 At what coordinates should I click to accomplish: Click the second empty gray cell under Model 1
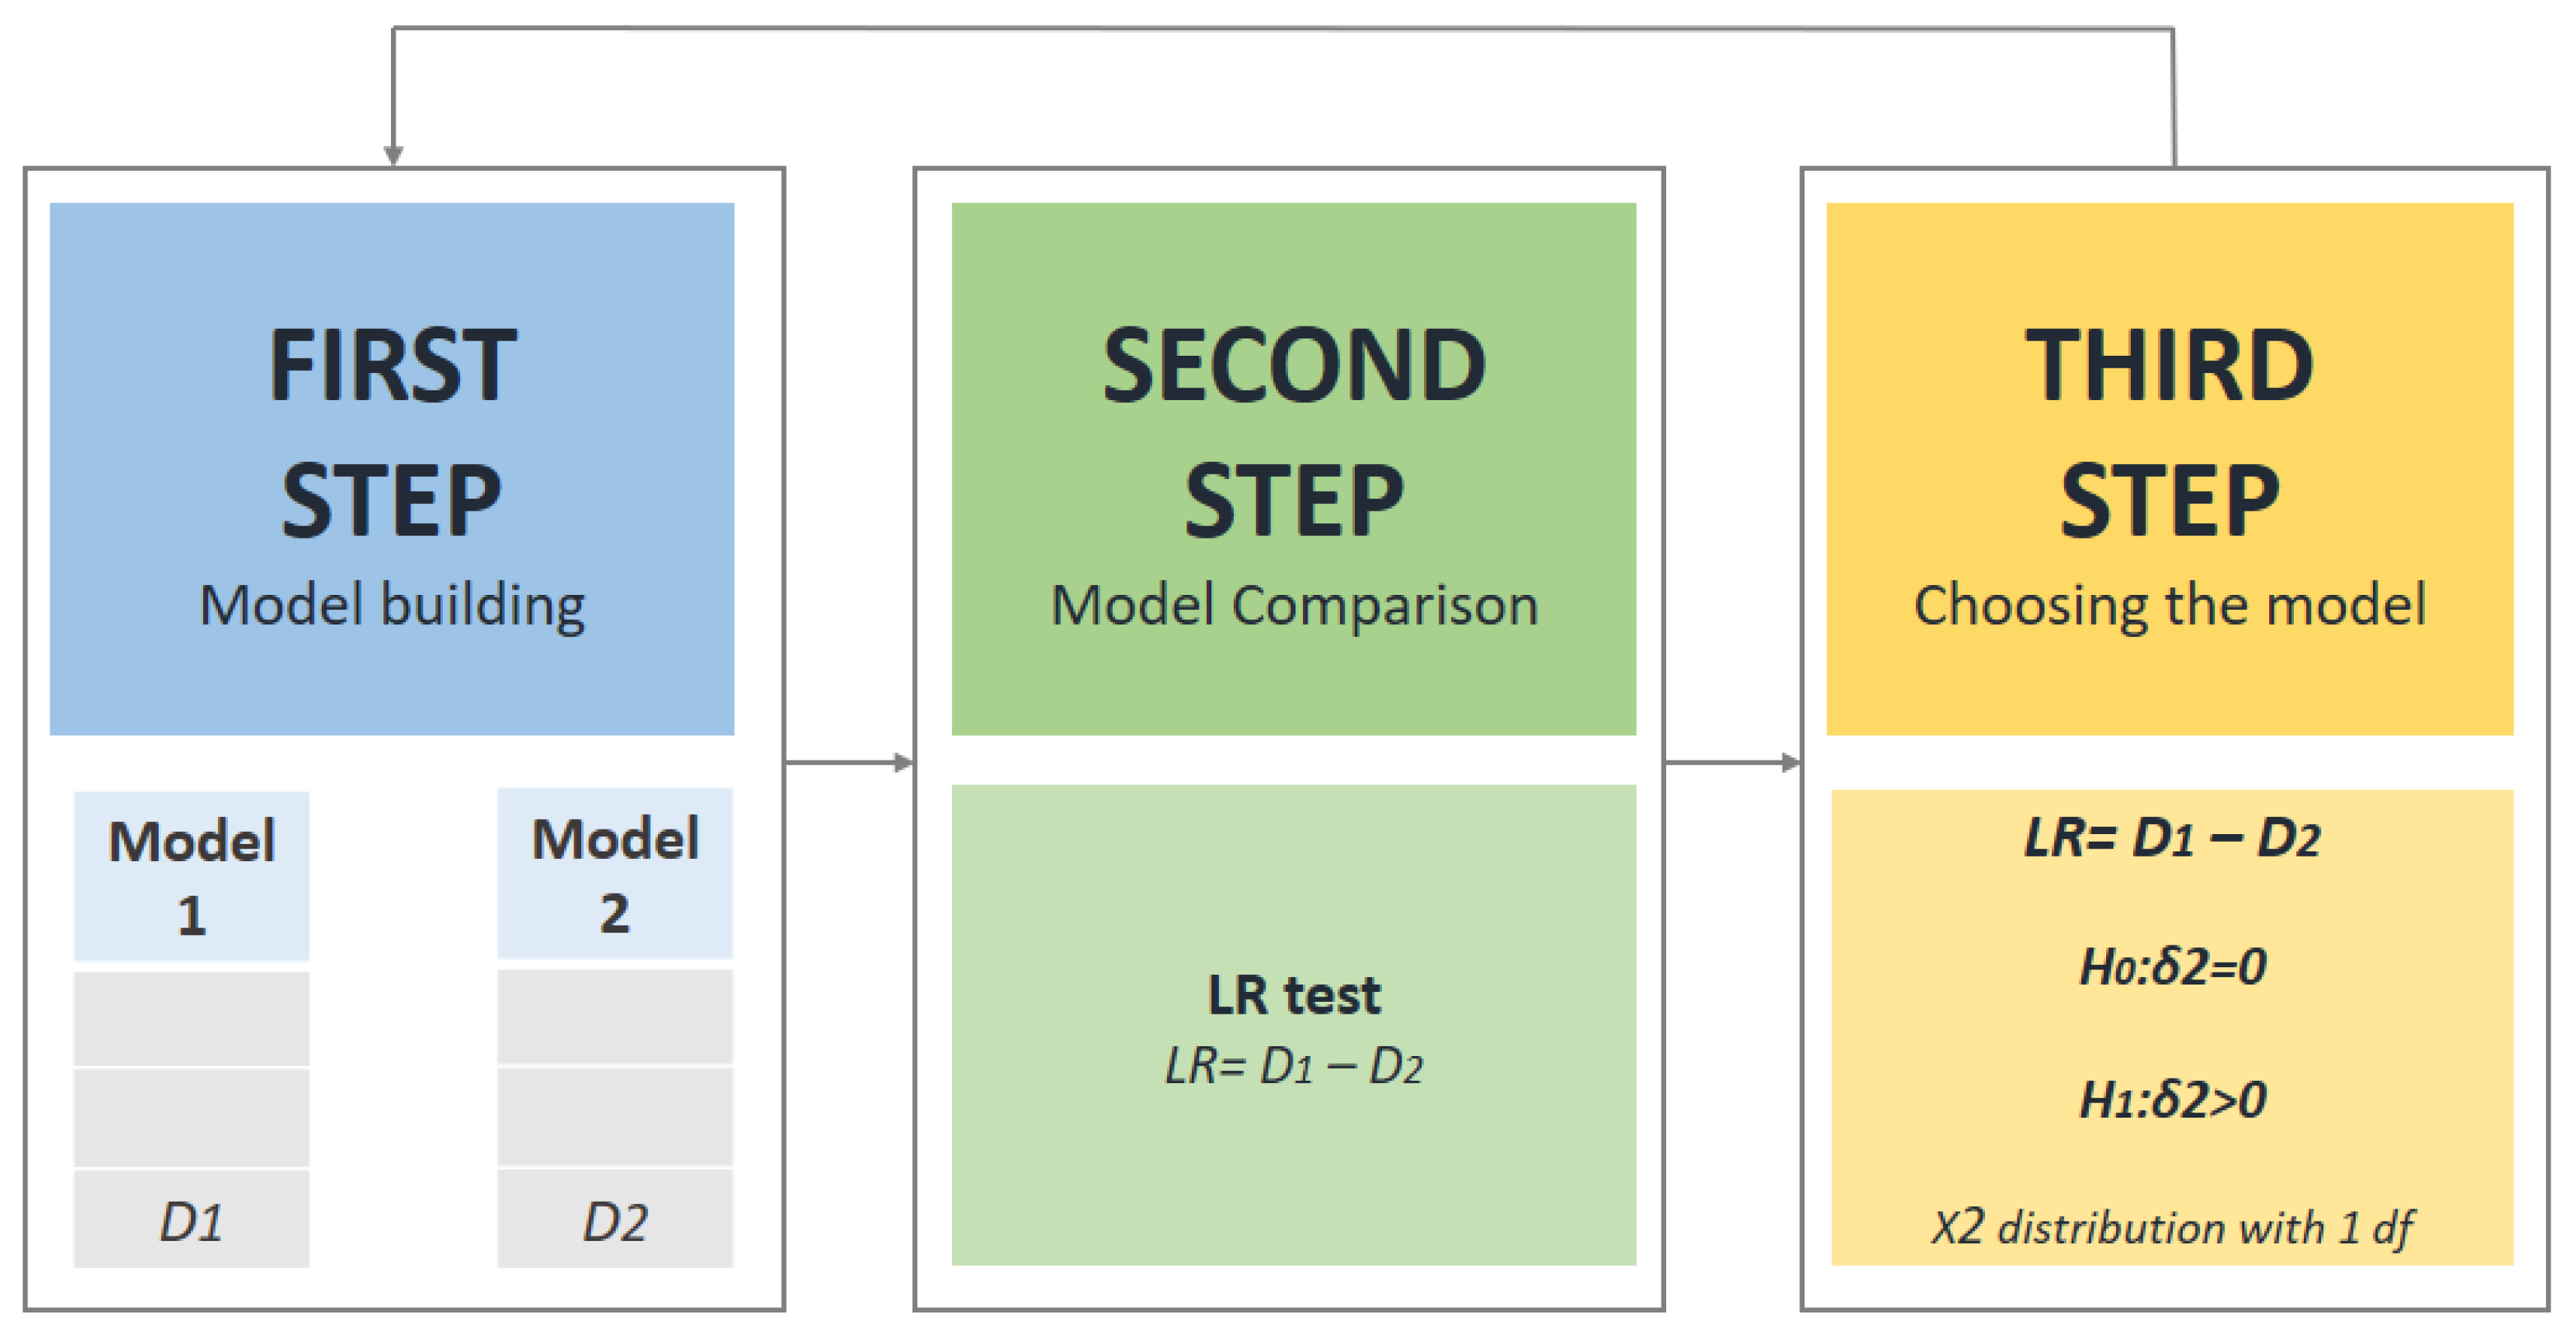pyautogui.click(x=191, y=1117)
